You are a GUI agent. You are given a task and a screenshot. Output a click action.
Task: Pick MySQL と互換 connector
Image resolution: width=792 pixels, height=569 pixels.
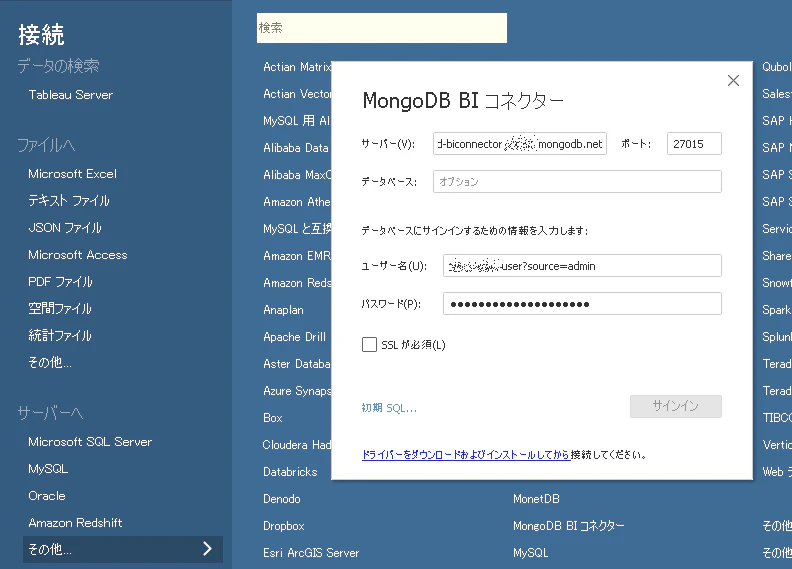297,229
